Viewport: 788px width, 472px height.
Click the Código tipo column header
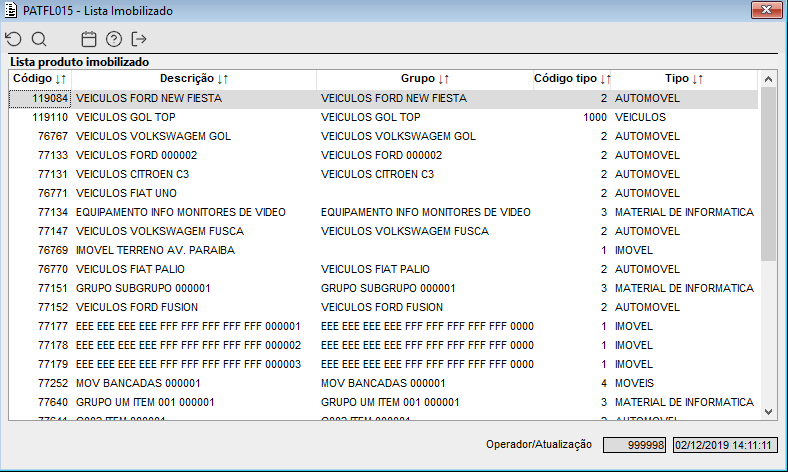(x=572, y=79)
